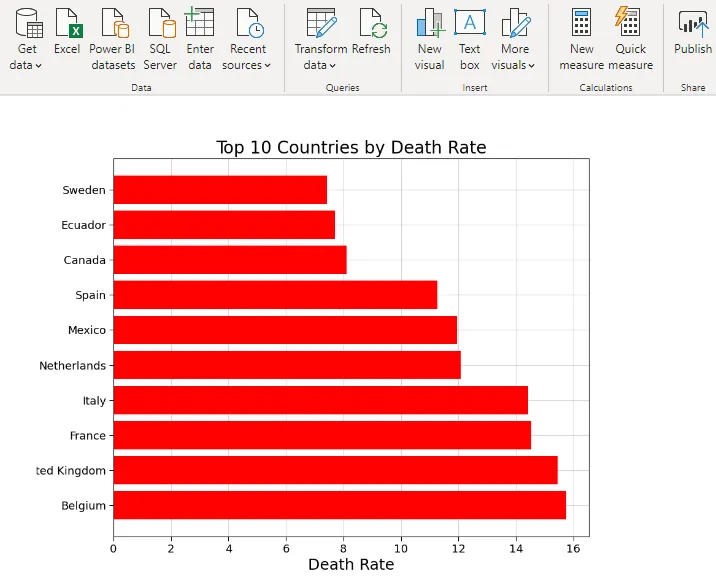716x581 pixels.
Task: Expand the Get data dropdown
Action: tap(26, 65)
